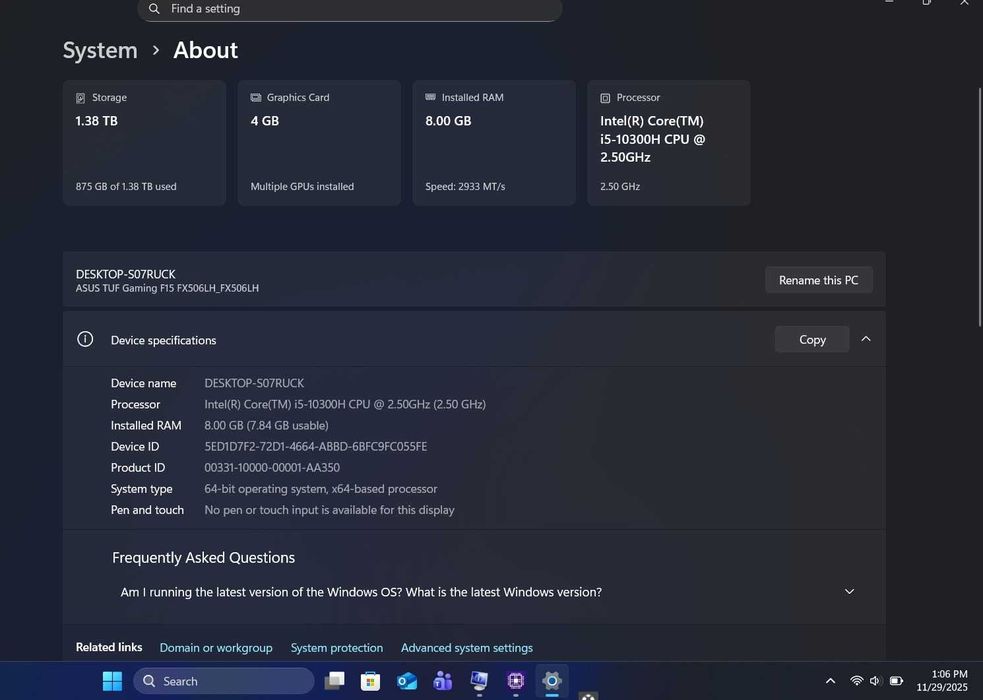This screenshot has width=983, height=700.
Task: Click the "Multiple GPUs installed" text
Action: [x=302, y=187]
